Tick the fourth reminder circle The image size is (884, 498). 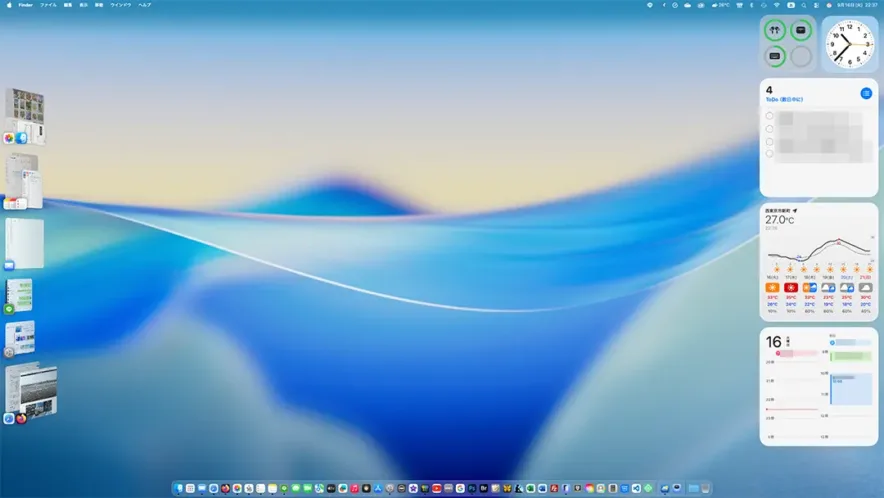769,154
